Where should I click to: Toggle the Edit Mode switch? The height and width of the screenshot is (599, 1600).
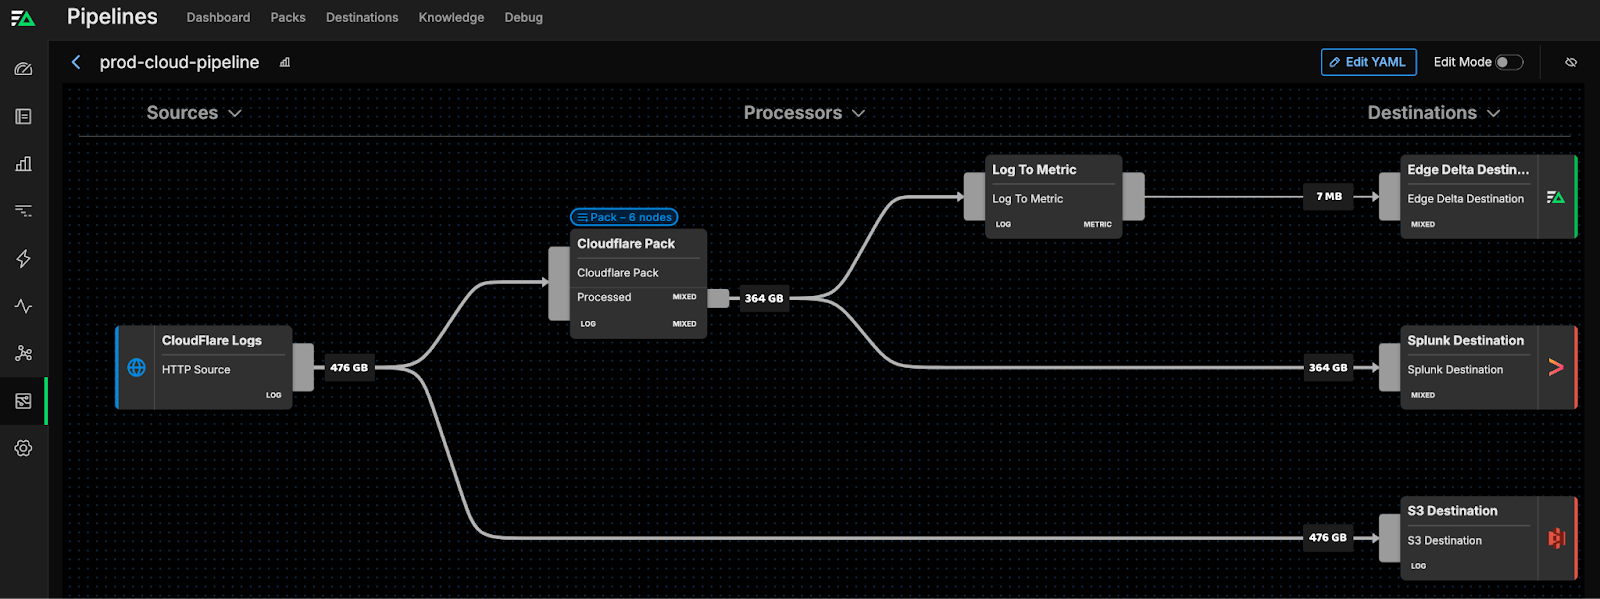[1508, 62]
